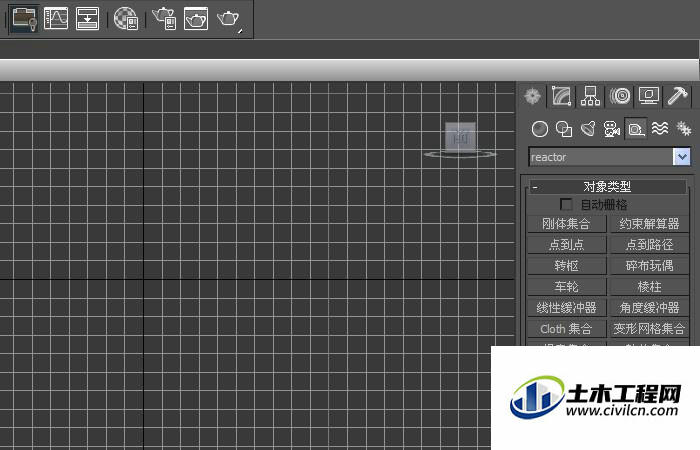Select the Cameras category icon
The height and width of the screenshot is (450, 700).
pos(612,129)
